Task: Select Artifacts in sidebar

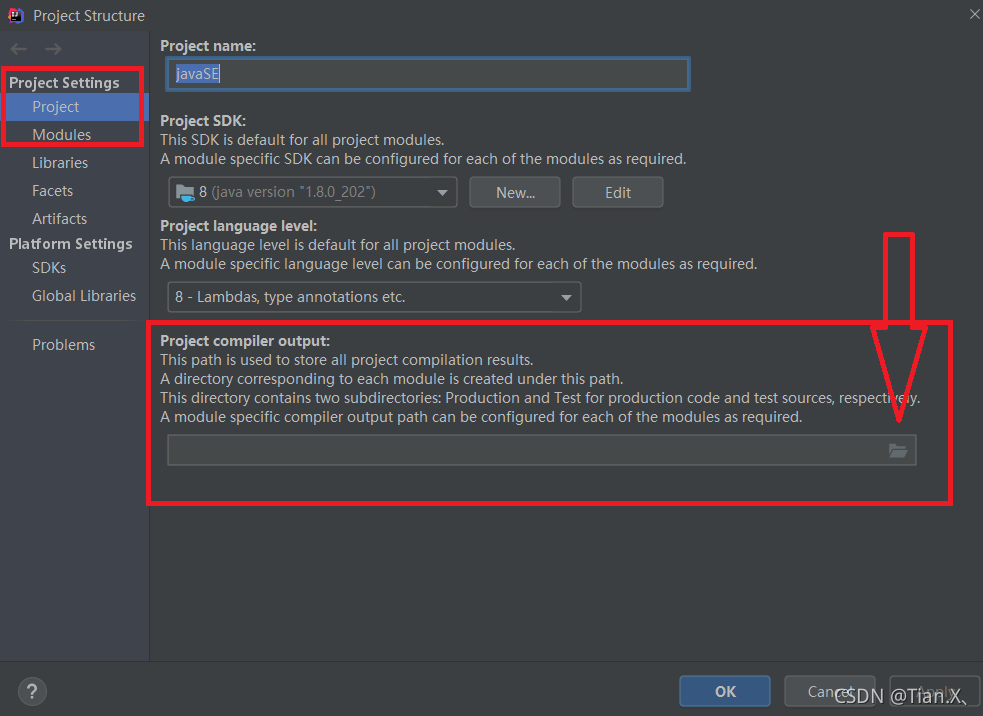Action: (x=60, y=219)
